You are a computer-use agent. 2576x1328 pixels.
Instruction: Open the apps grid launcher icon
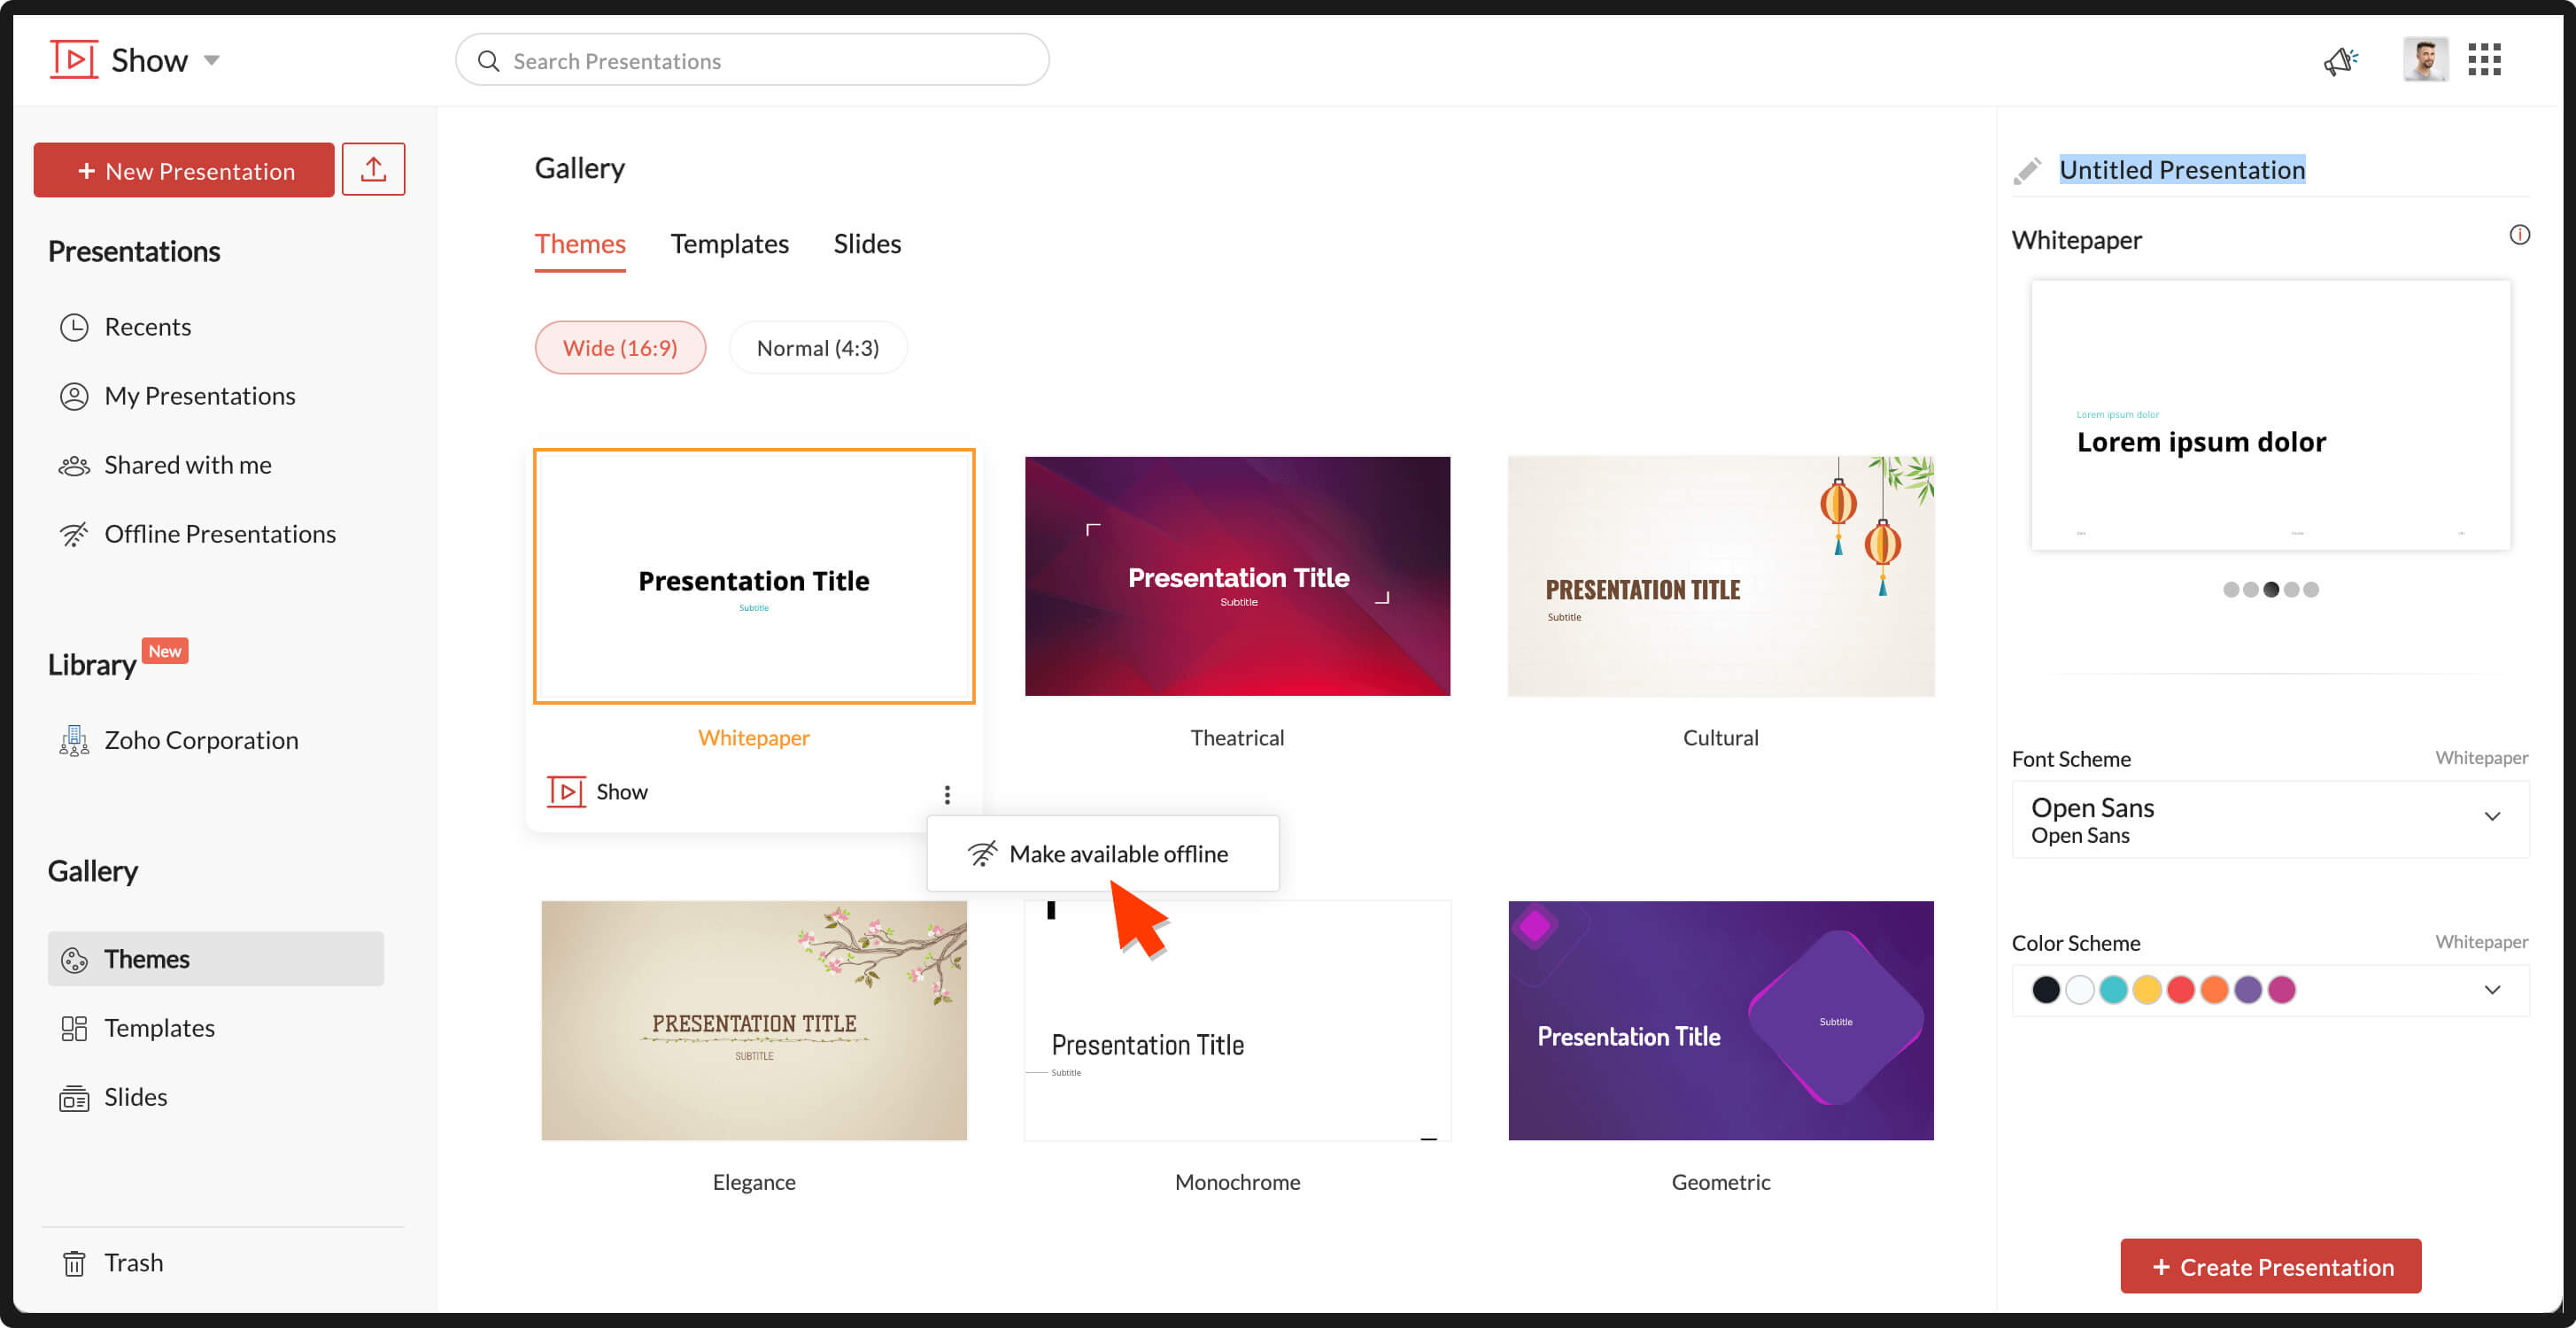[2484, 60]
